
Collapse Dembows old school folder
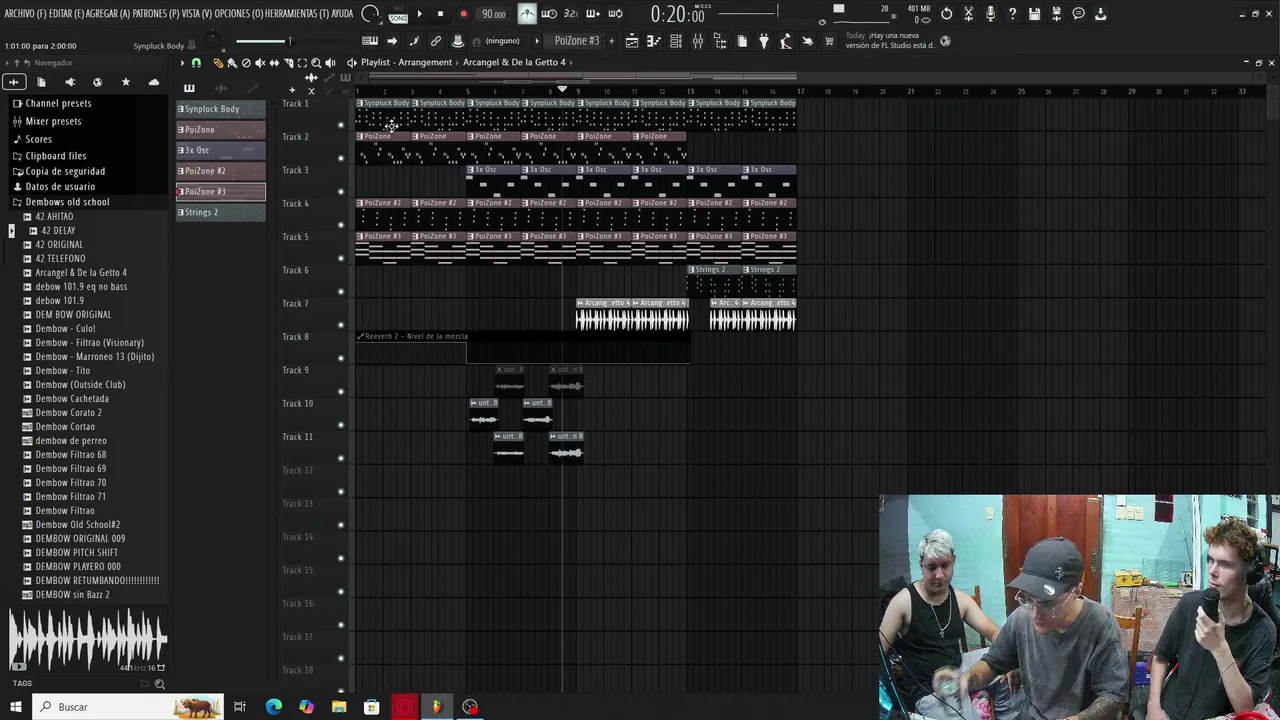[x=67, y=202]
